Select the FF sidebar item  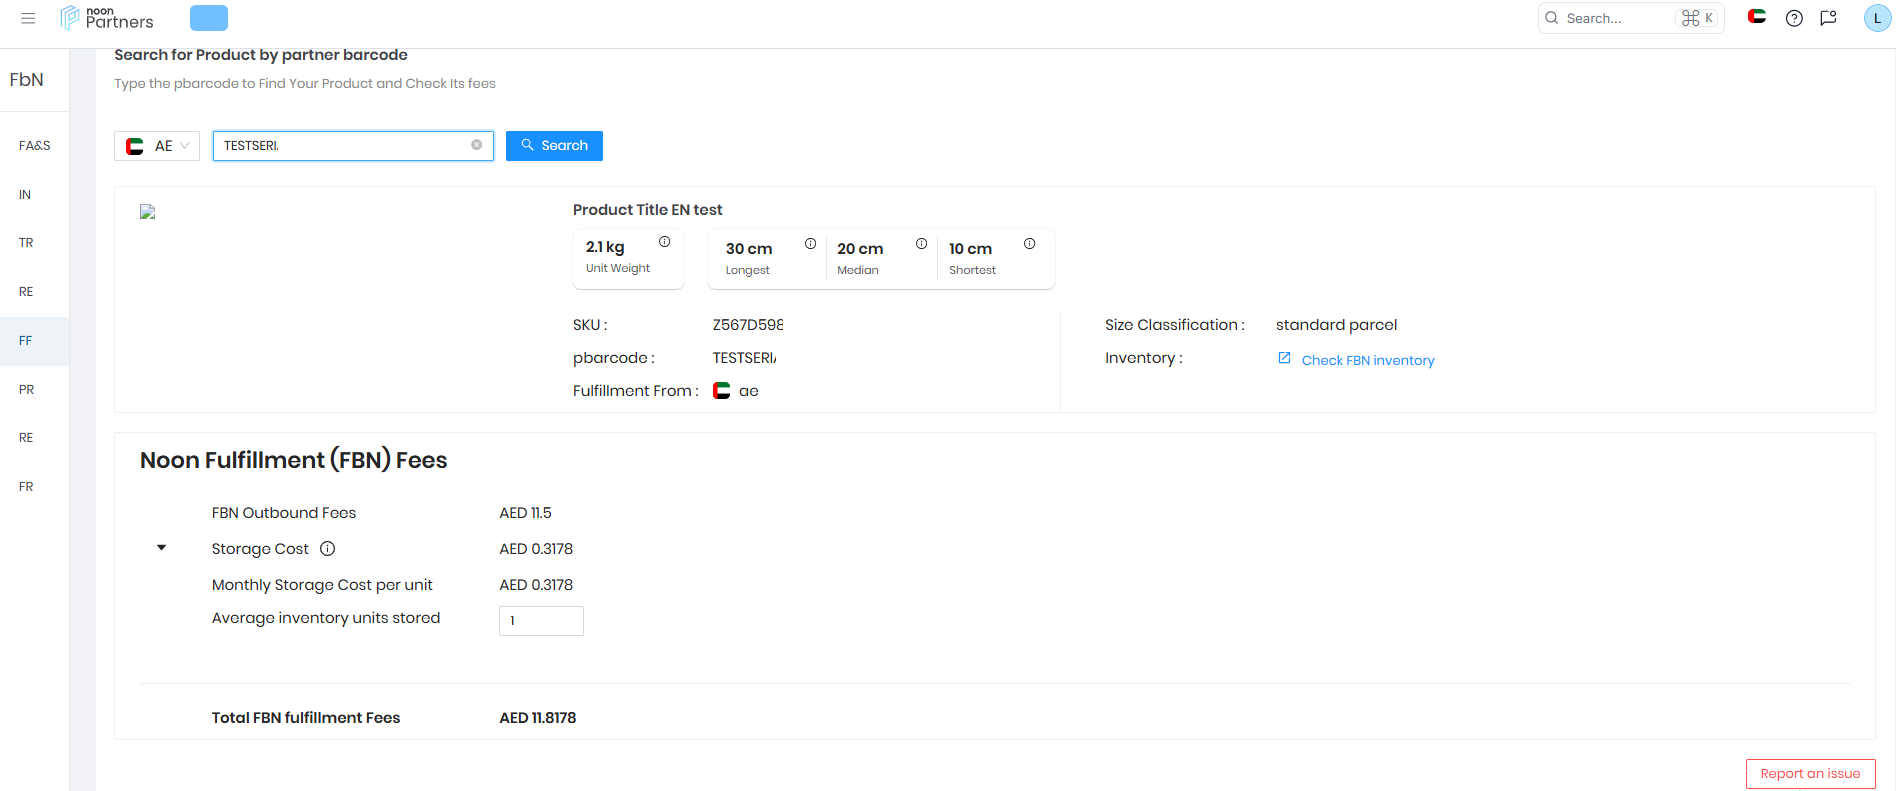point(34,341)
